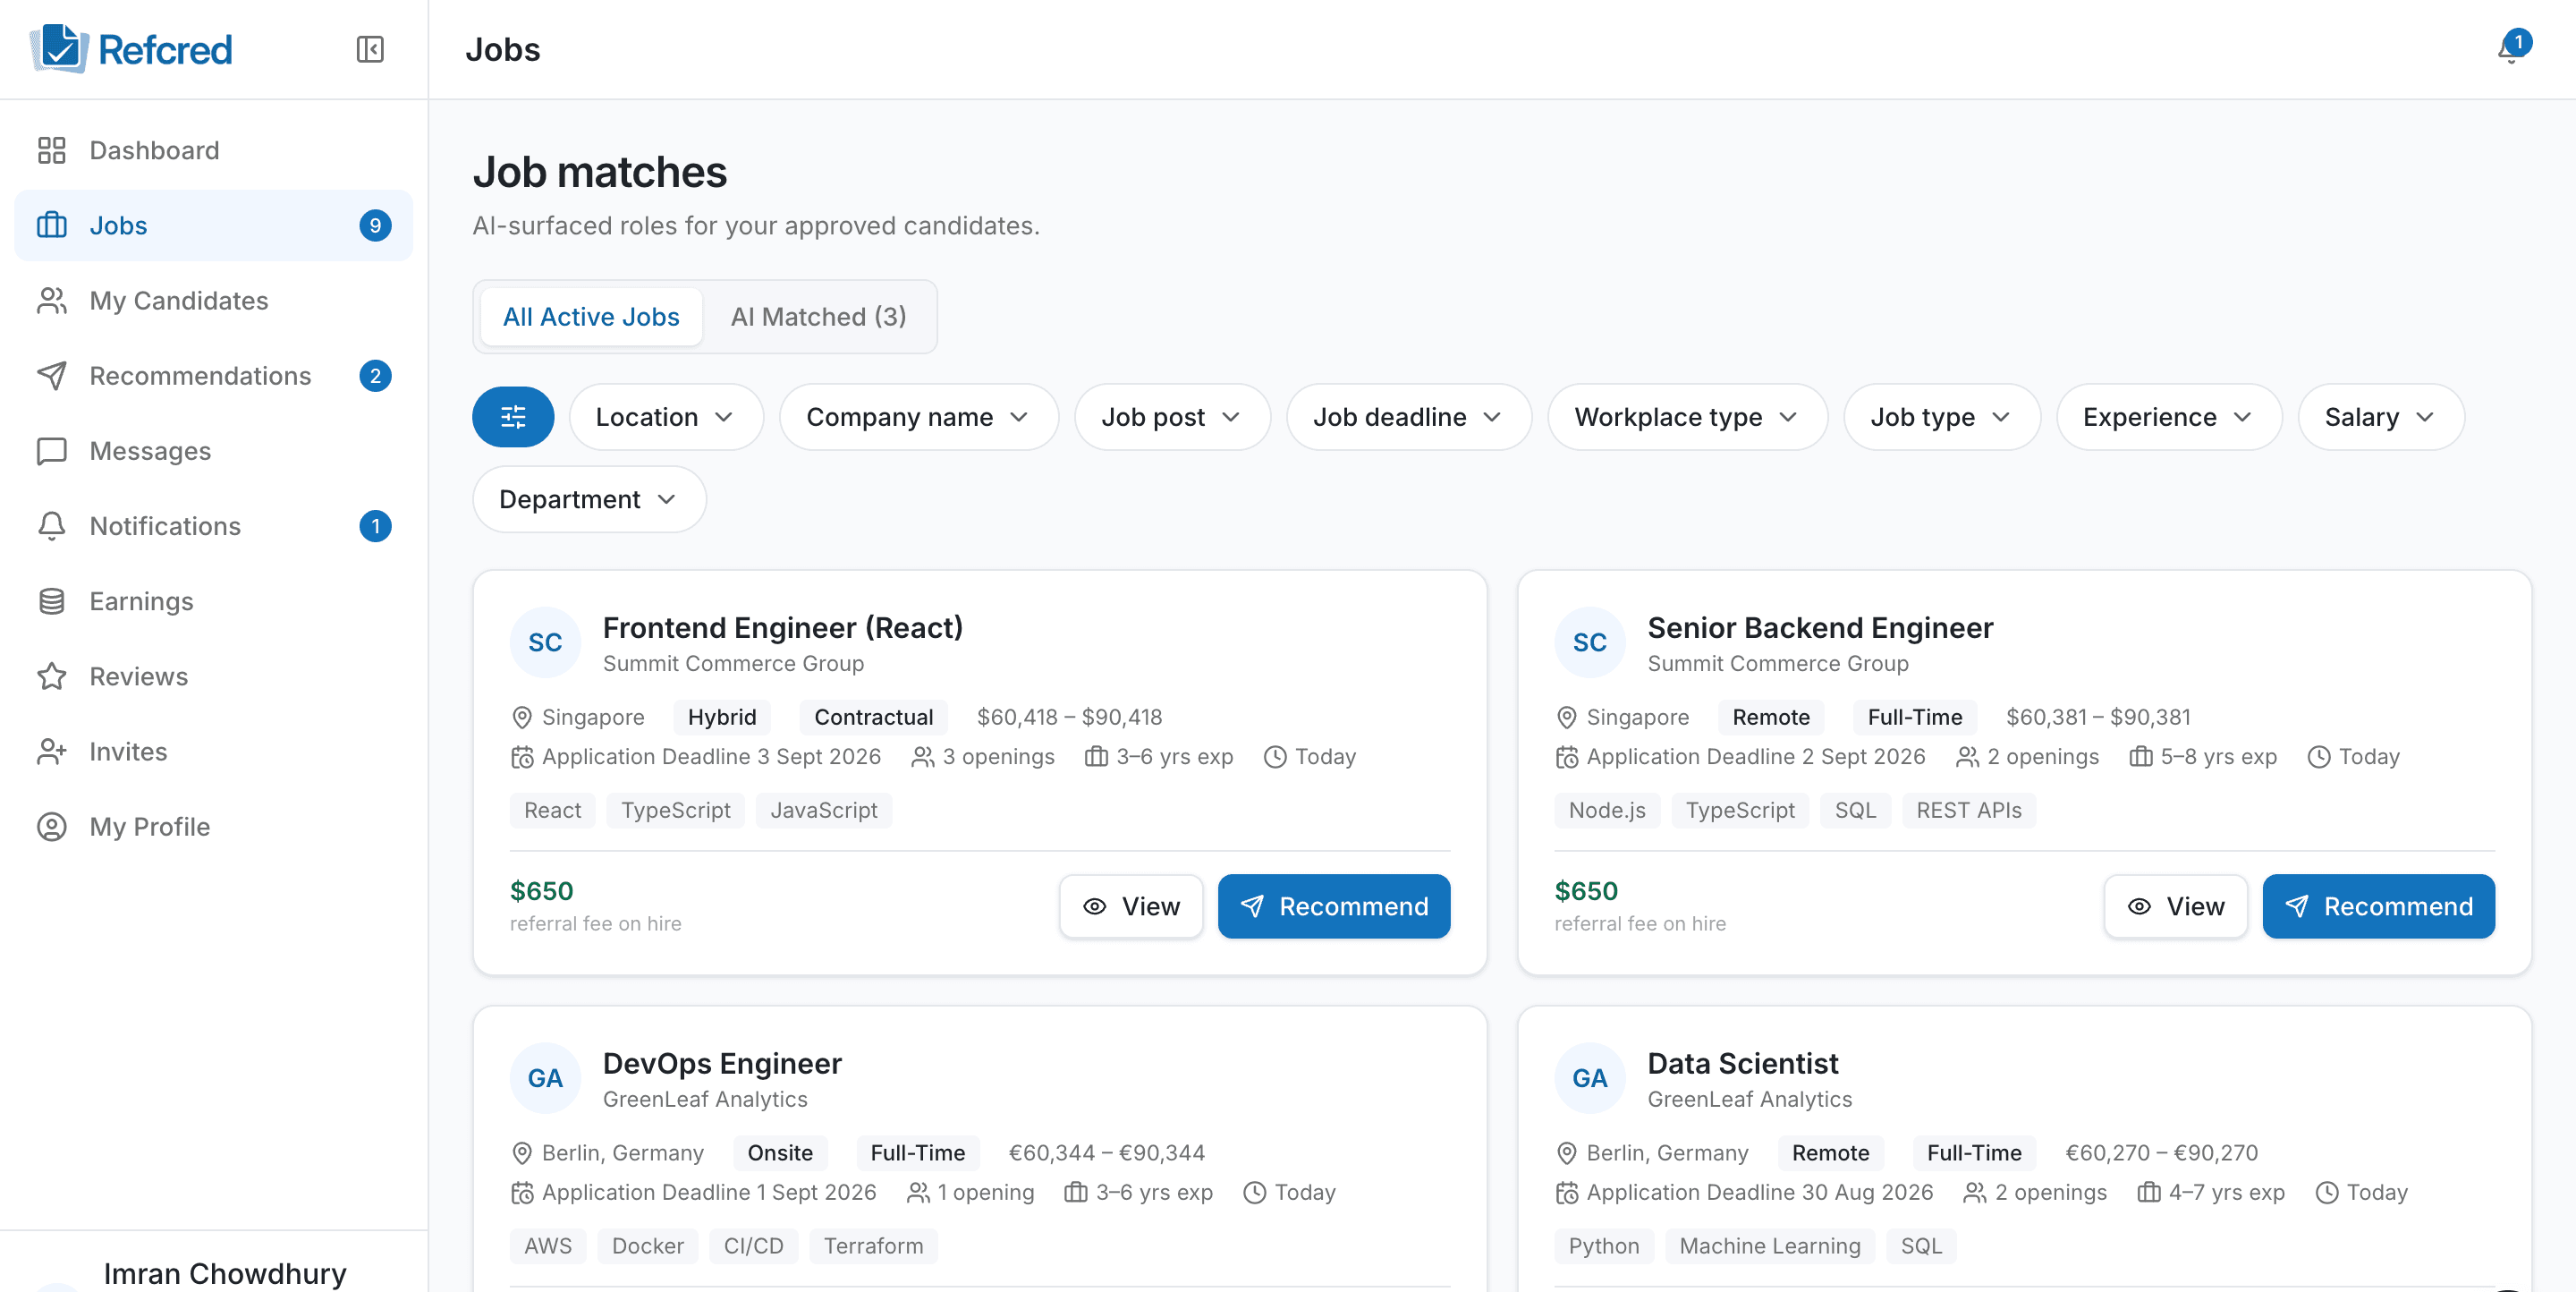The height and width of the screenshot is (1292, 2576).
Task: Click the My Profile avatar icon
Action: (52, 826)
